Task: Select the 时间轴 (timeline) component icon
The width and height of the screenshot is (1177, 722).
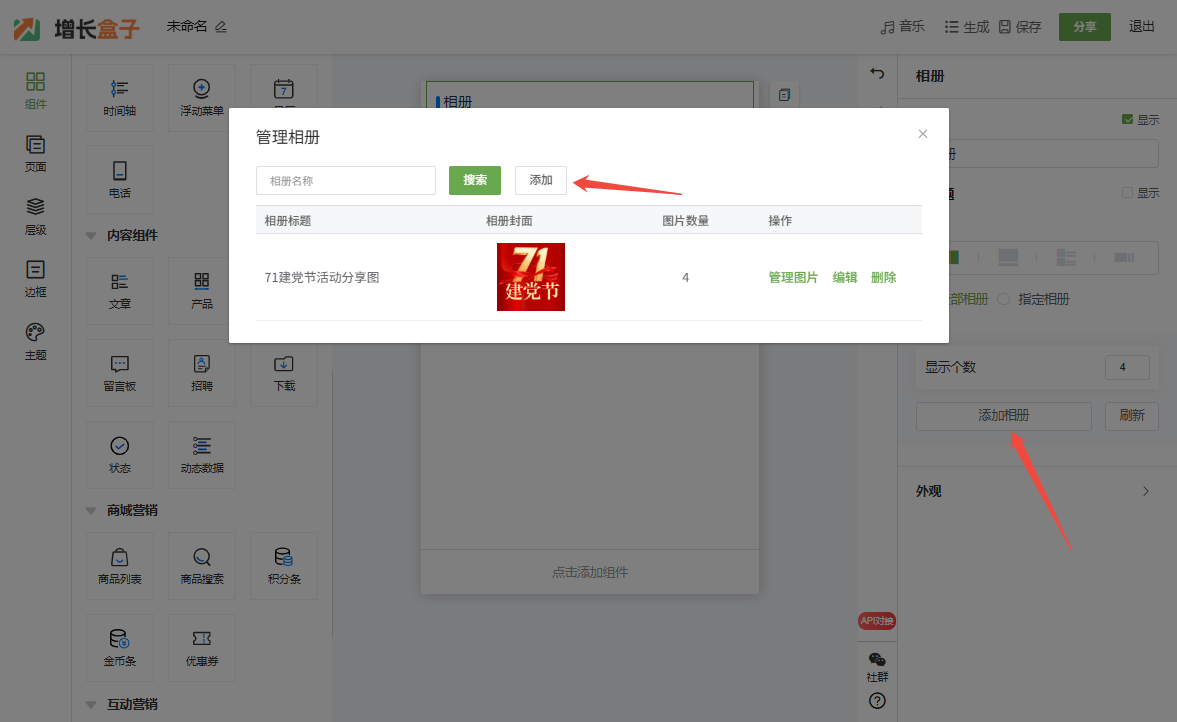Action: 120,97
